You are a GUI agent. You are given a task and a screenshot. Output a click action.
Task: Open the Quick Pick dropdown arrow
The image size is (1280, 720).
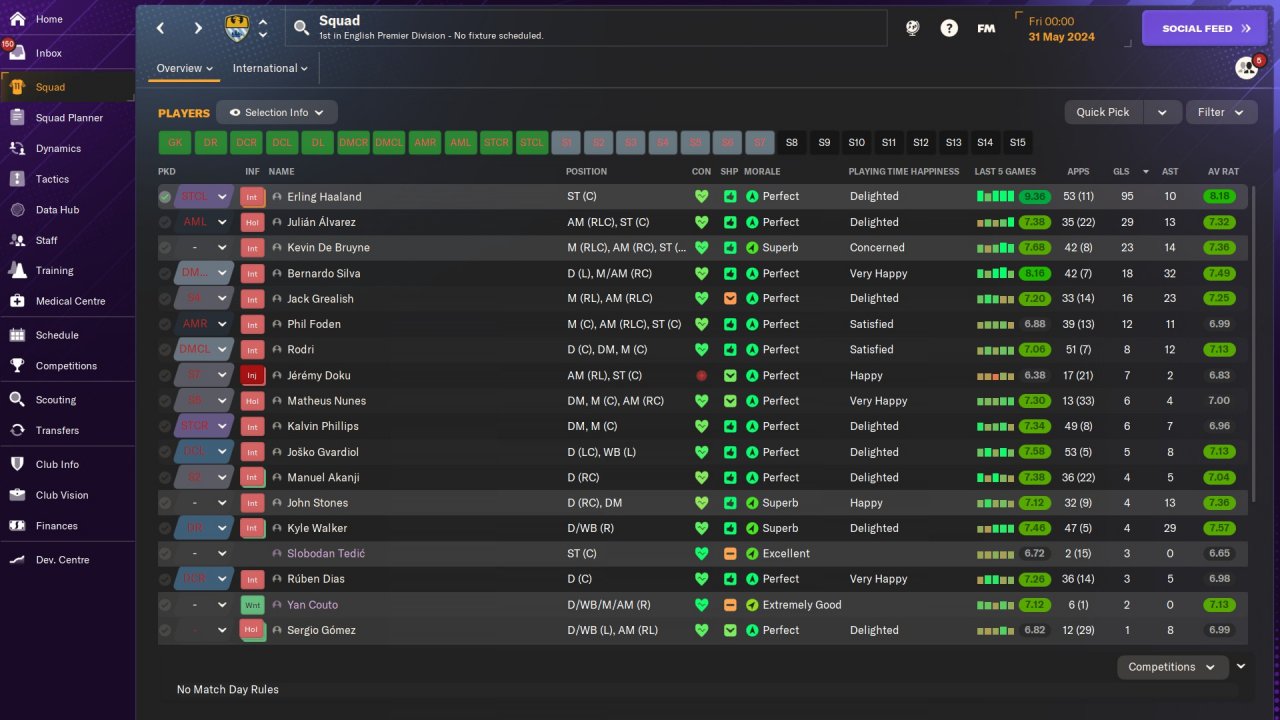pos(1162,113)
